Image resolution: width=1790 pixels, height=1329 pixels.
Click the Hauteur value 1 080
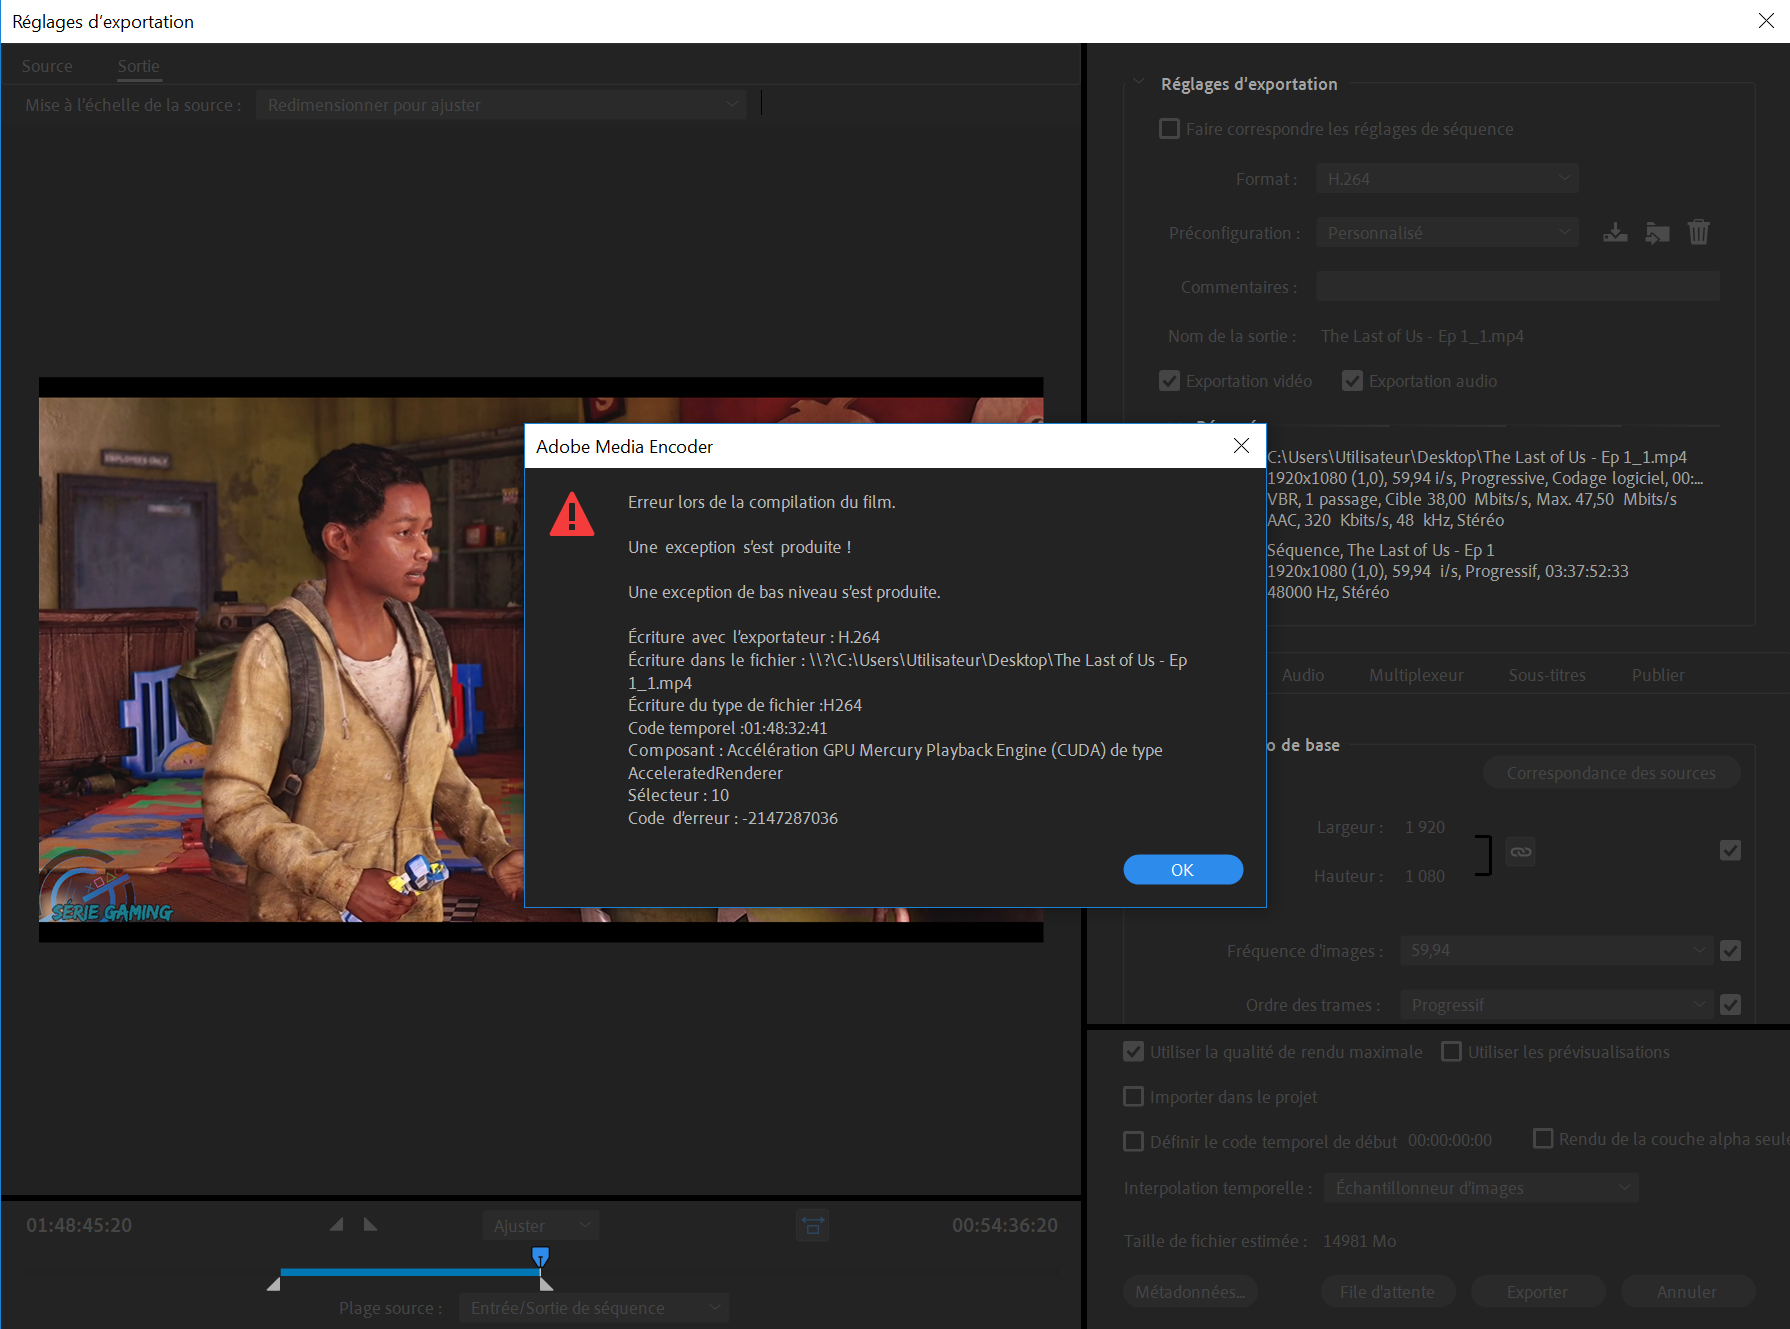[x=1425, y=876]
